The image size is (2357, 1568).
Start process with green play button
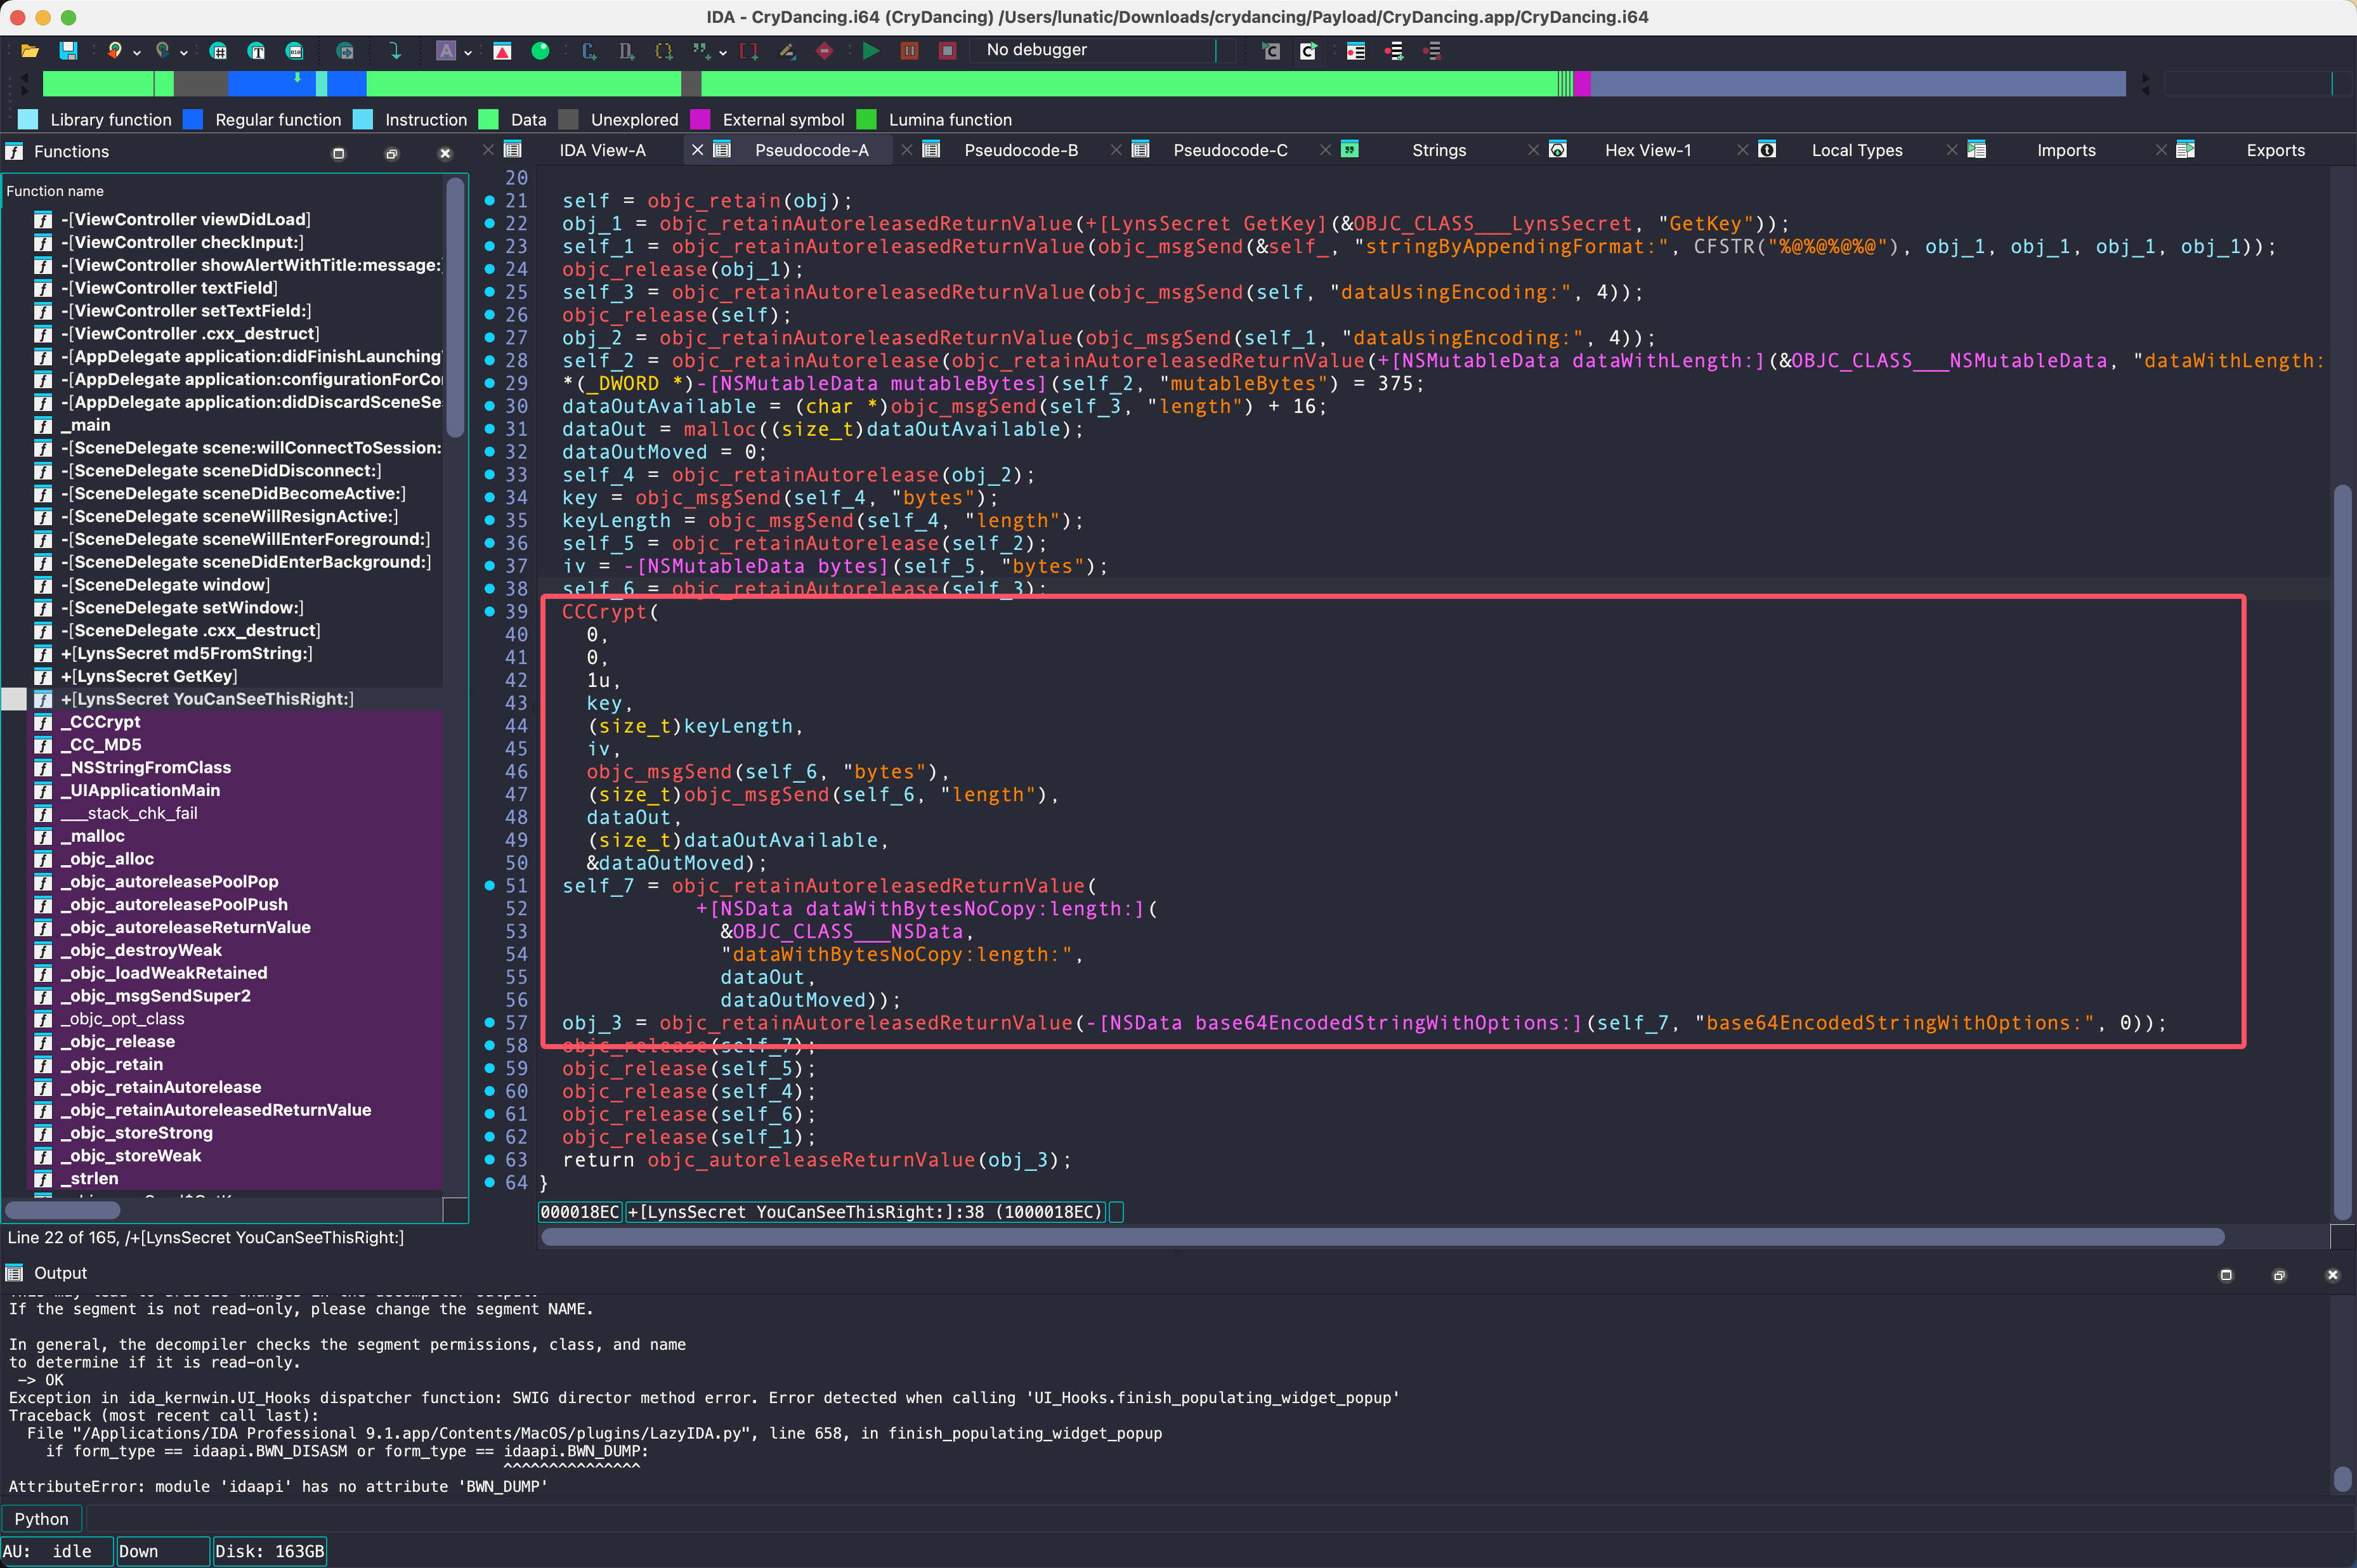(x=871, y=50)
